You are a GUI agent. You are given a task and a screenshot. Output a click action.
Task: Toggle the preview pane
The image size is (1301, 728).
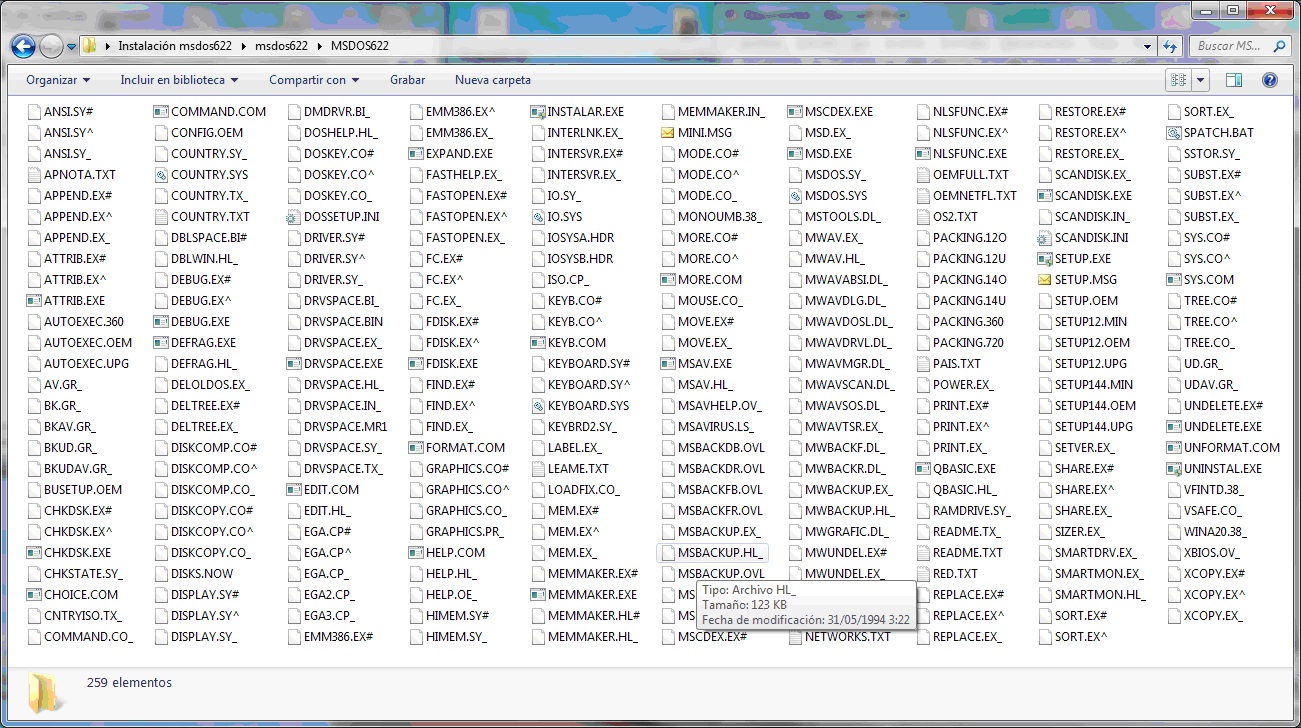1234,80
